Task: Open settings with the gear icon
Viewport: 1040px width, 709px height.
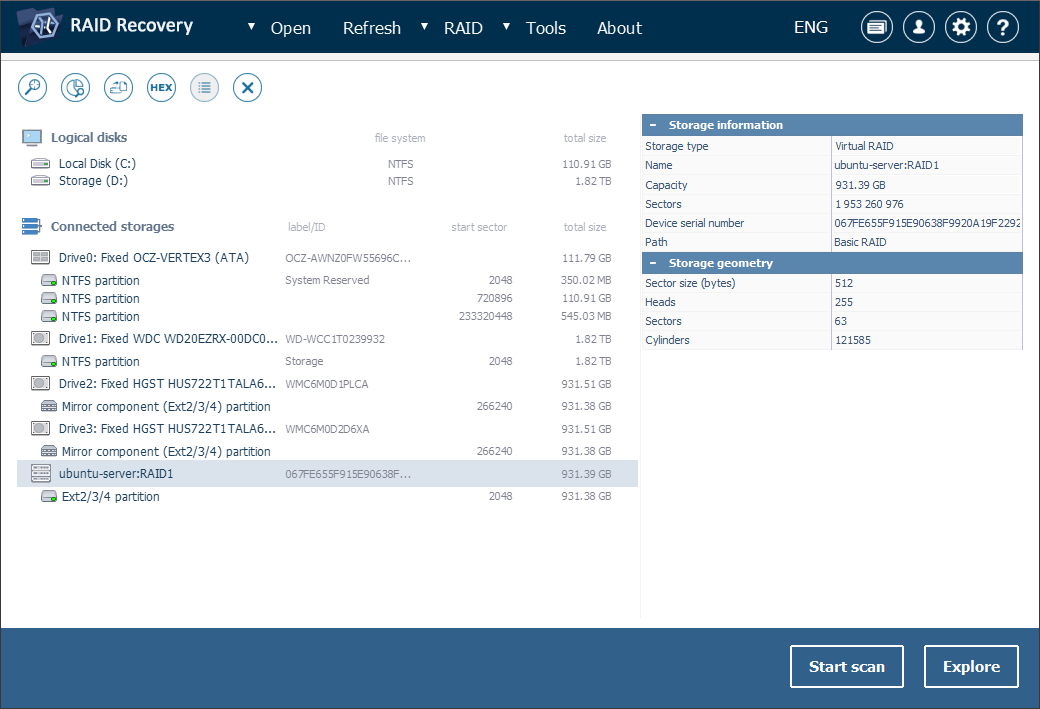Action: click(961, 28)
